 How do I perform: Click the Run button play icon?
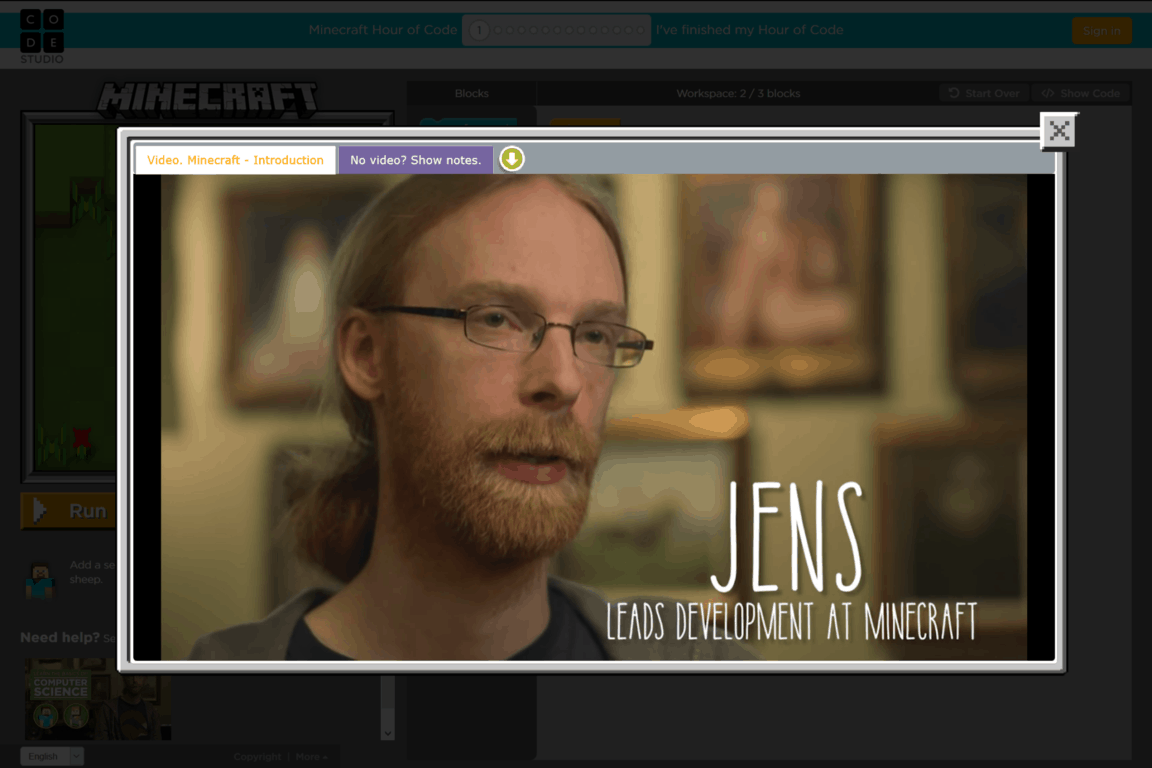pyautogui.click(x=40, y=511)
